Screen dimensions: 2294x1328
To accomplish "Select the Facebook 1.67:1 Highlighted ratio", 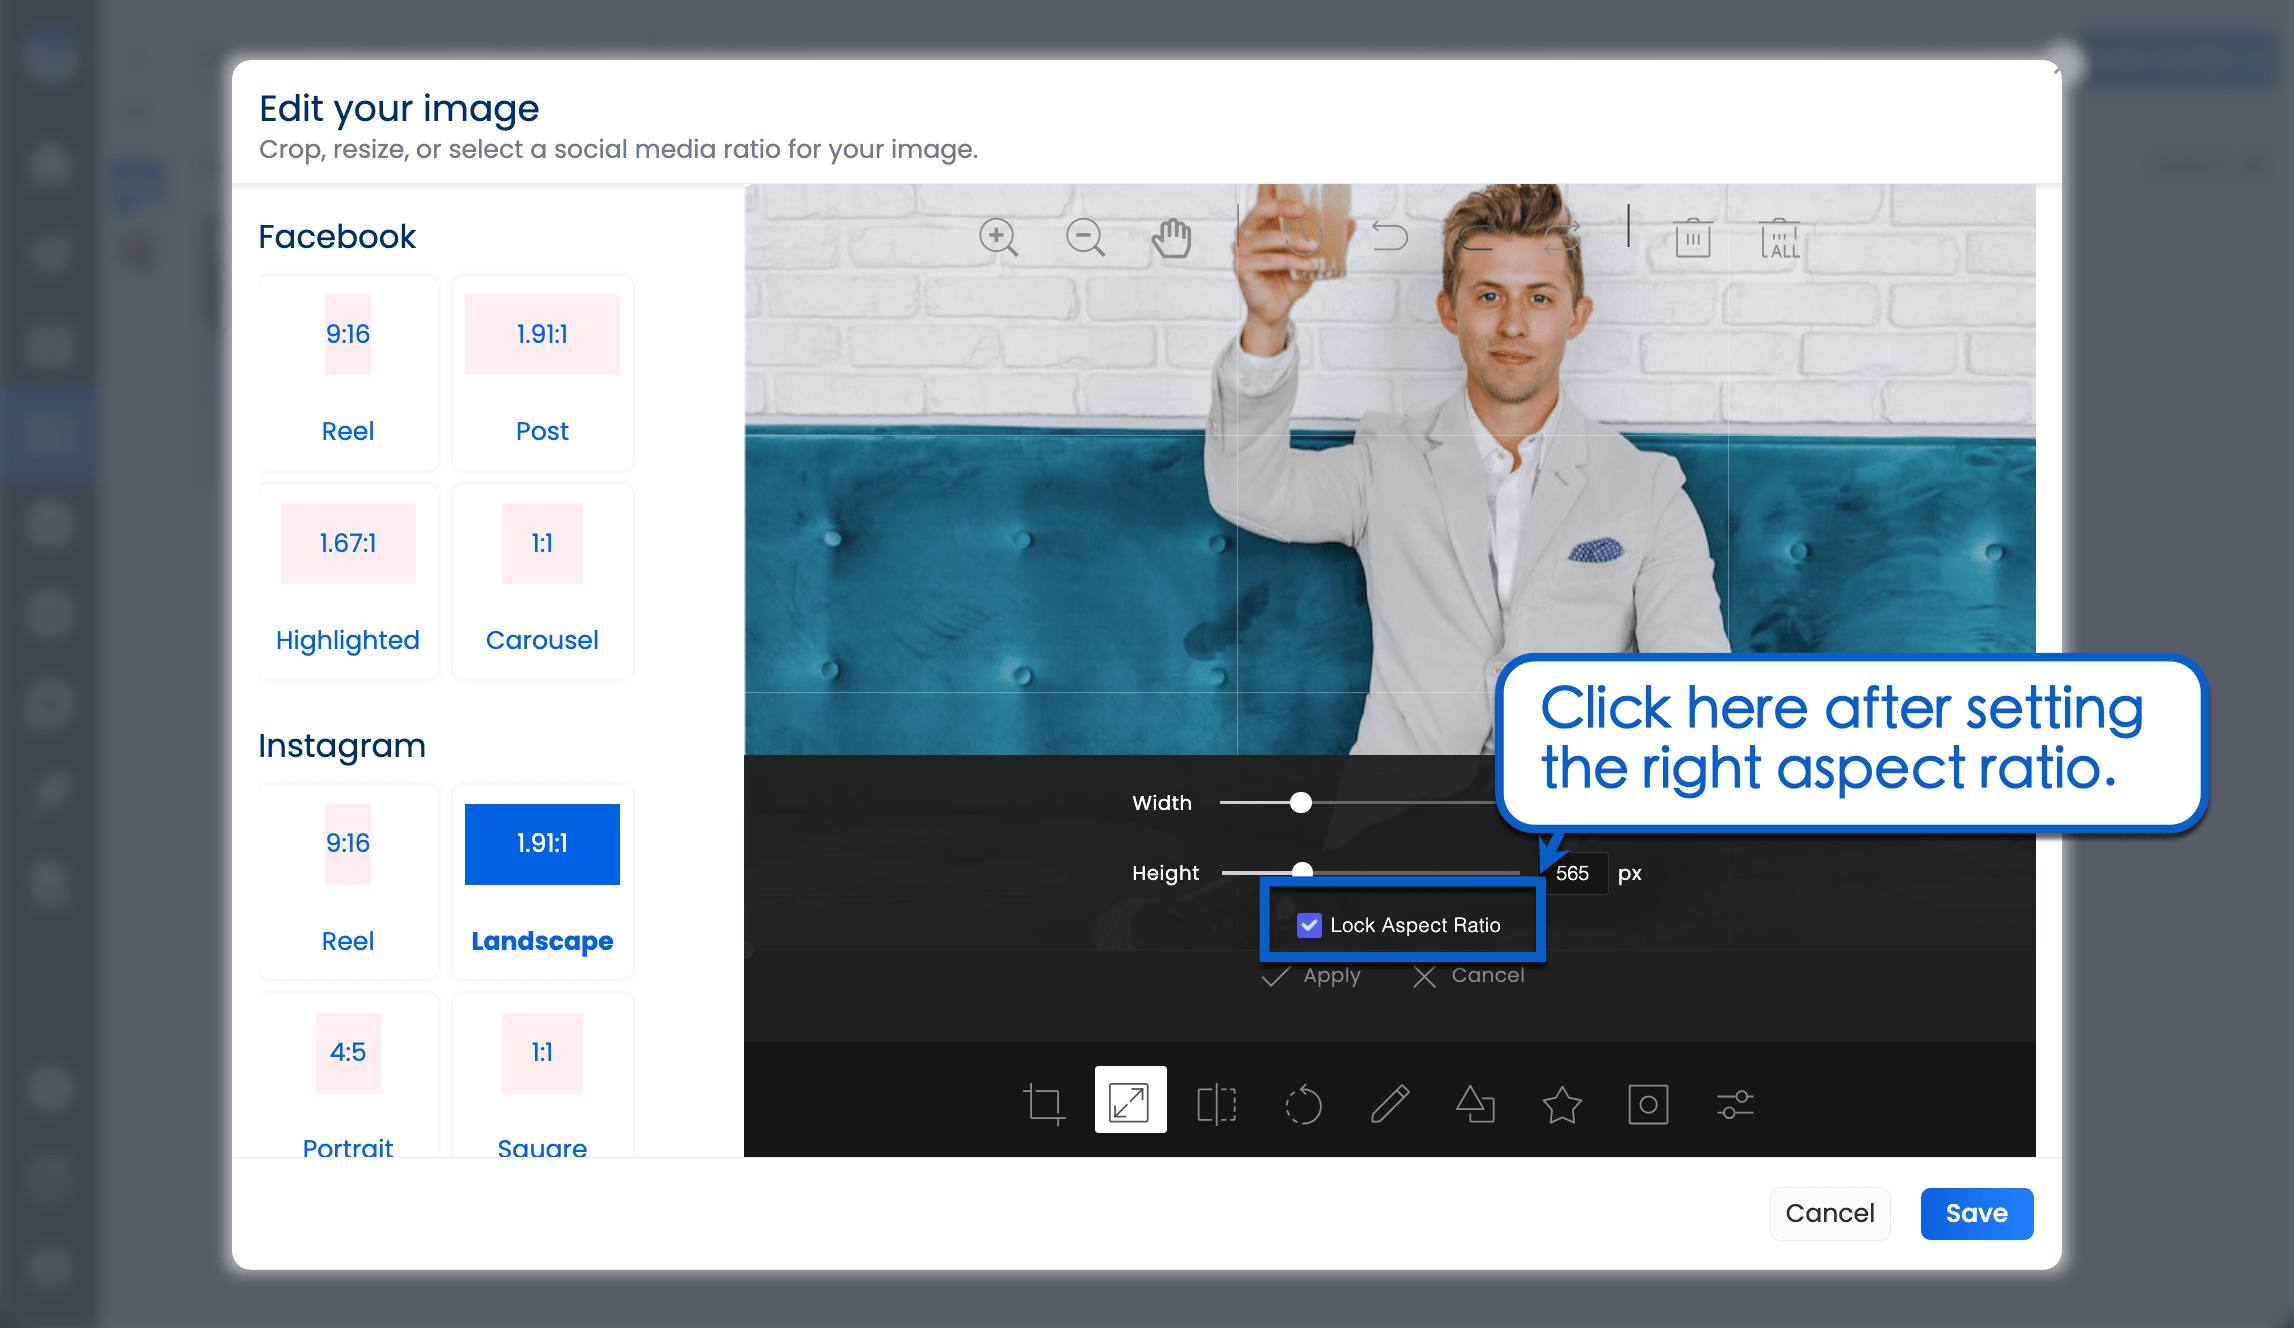I will point(347,580).
